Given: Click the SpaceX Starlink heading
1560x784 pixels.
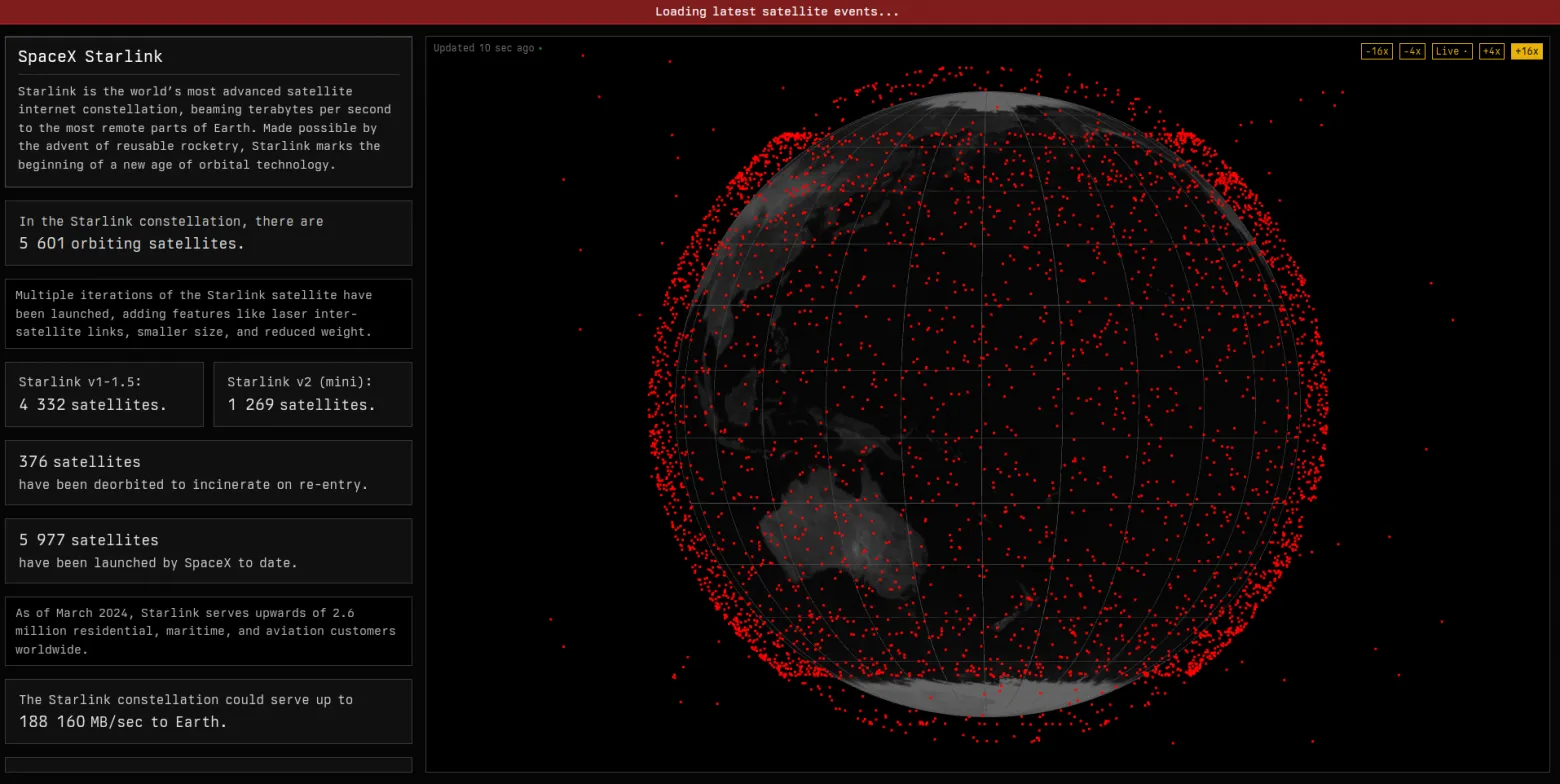Looking at the screenshot, I should tap(90, 57).
